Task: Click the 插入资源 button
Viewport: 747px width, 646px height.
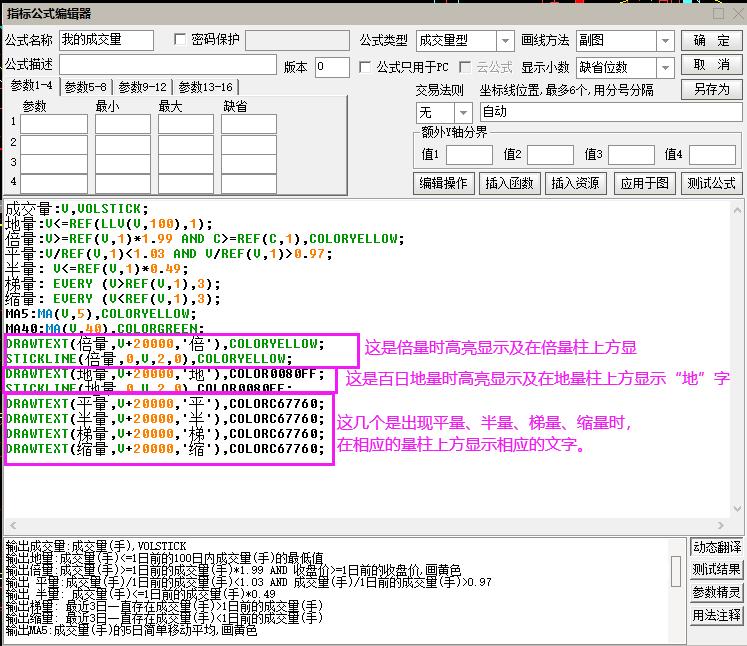Action: (x=575, y=183)
